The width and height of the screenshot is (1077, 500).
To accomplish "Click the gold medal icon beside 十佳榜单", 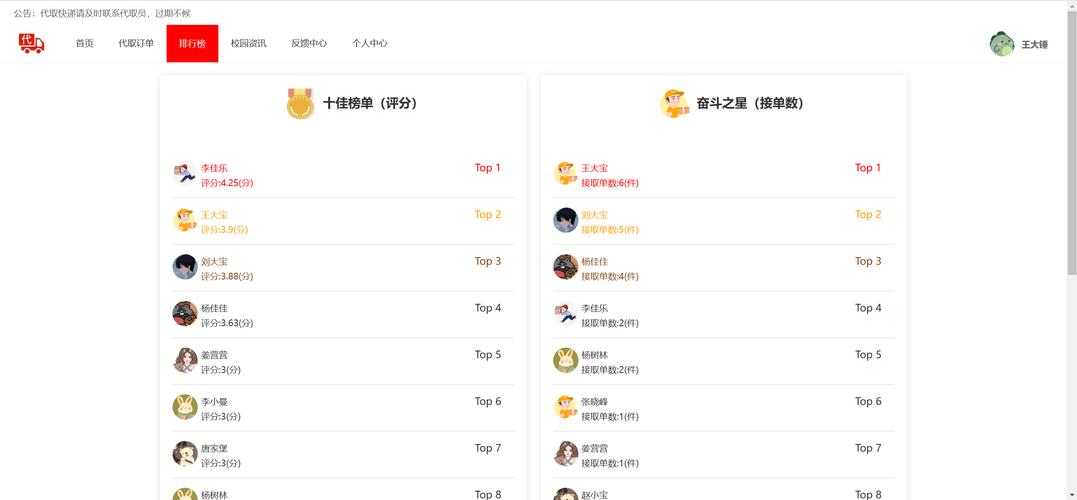I will click(300, 103).
